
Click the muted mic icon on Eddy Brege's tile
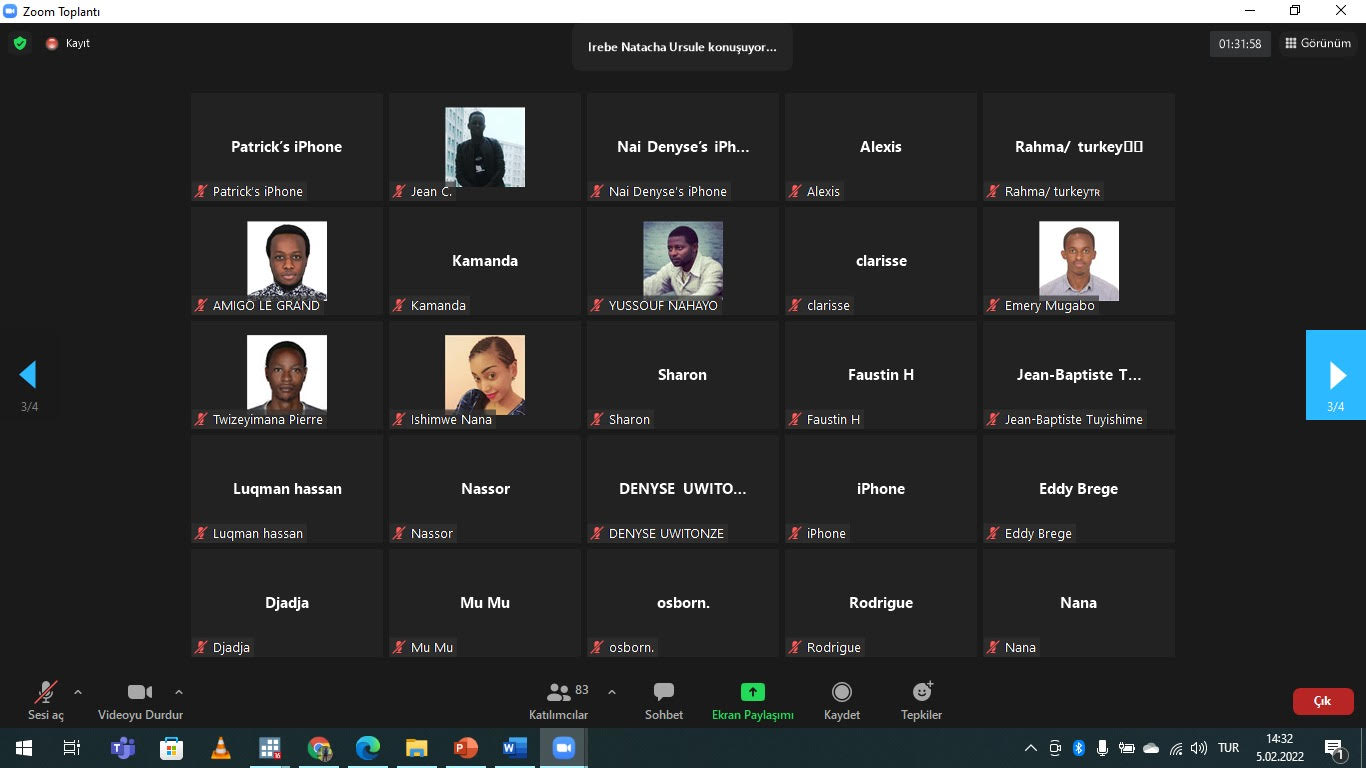(x=993, y=533)
